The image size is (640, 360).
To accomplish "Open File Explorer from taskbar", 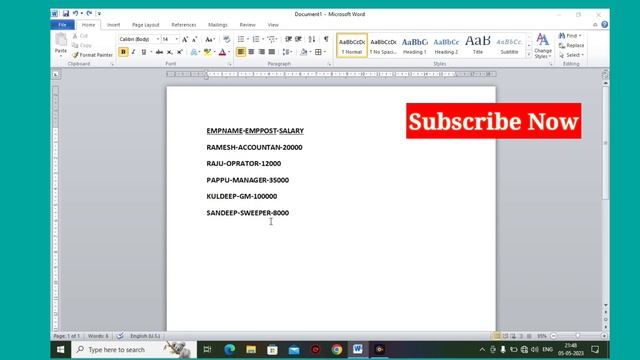I will (251, 349).
